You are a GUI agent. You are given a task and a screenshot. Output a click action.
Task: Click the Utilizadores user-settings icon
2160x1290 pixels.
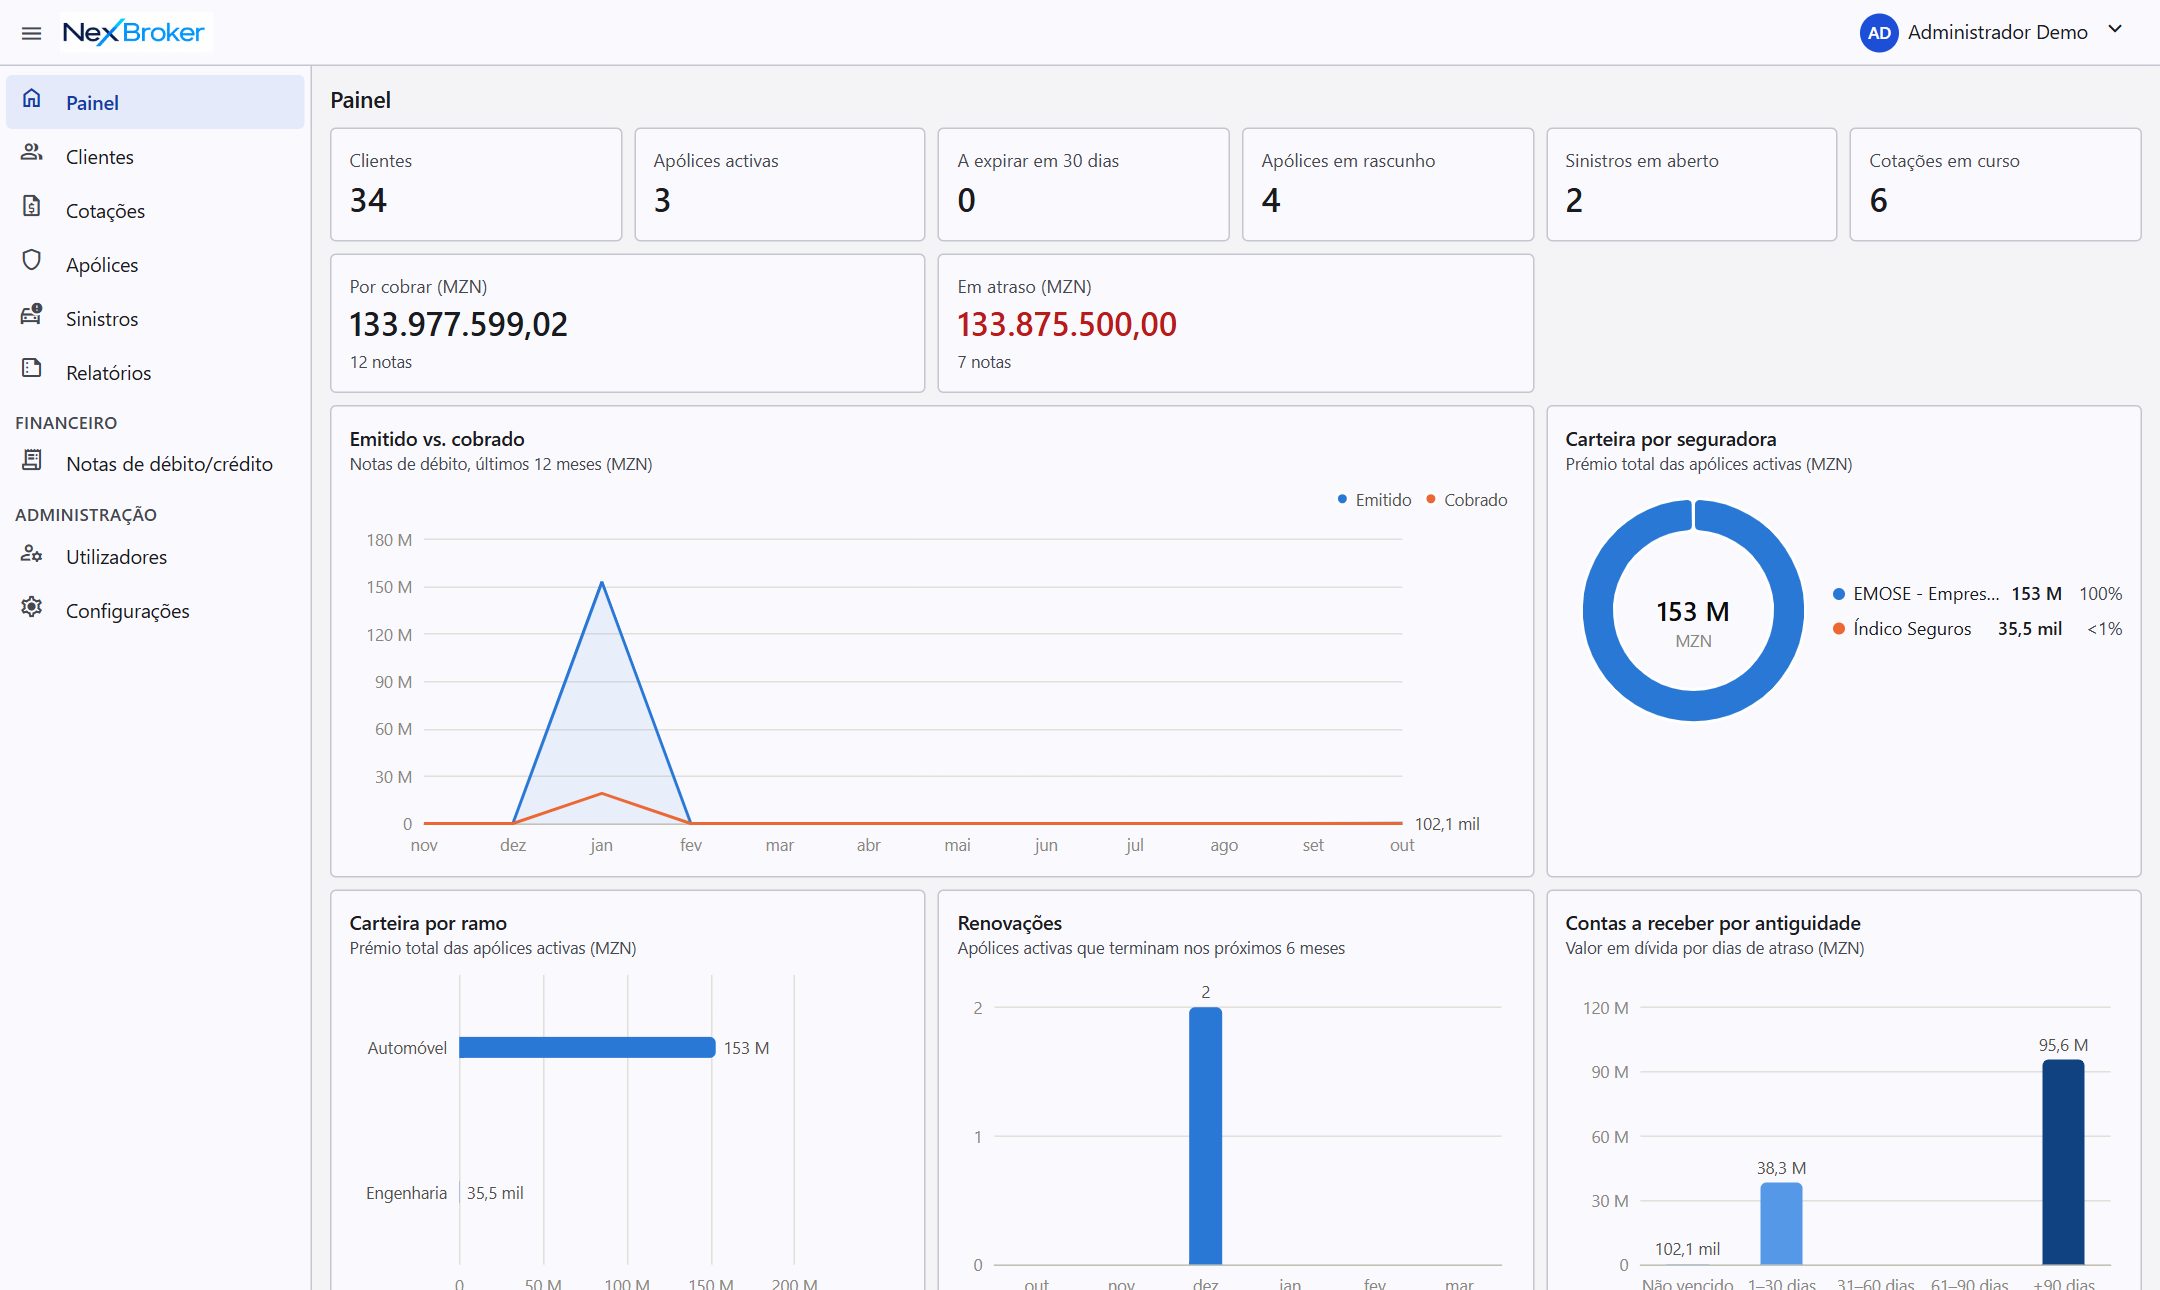32,553
